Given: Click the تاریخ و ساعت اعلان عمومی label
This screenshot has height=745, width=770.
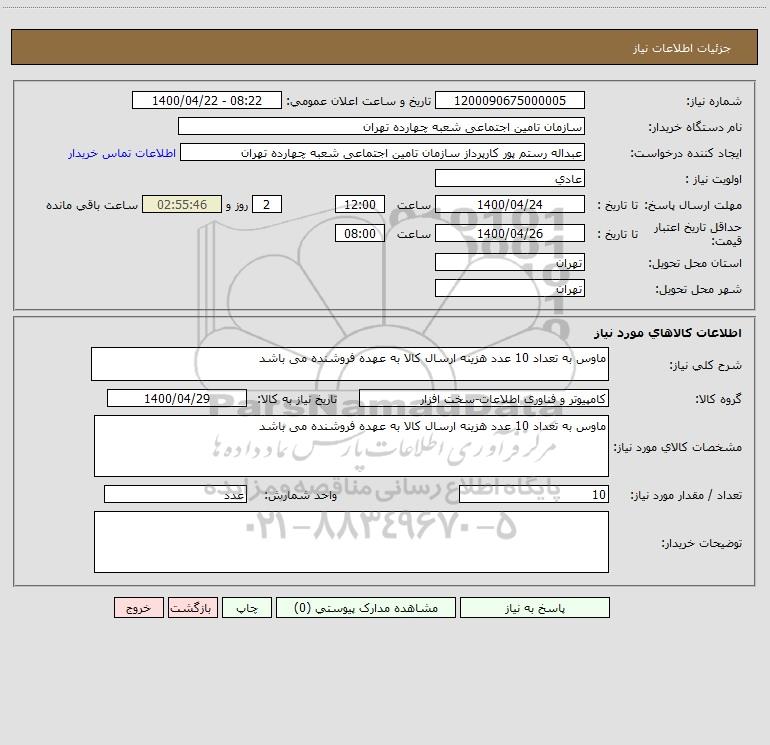Looking at the screenshot, I should click(359, 101).
